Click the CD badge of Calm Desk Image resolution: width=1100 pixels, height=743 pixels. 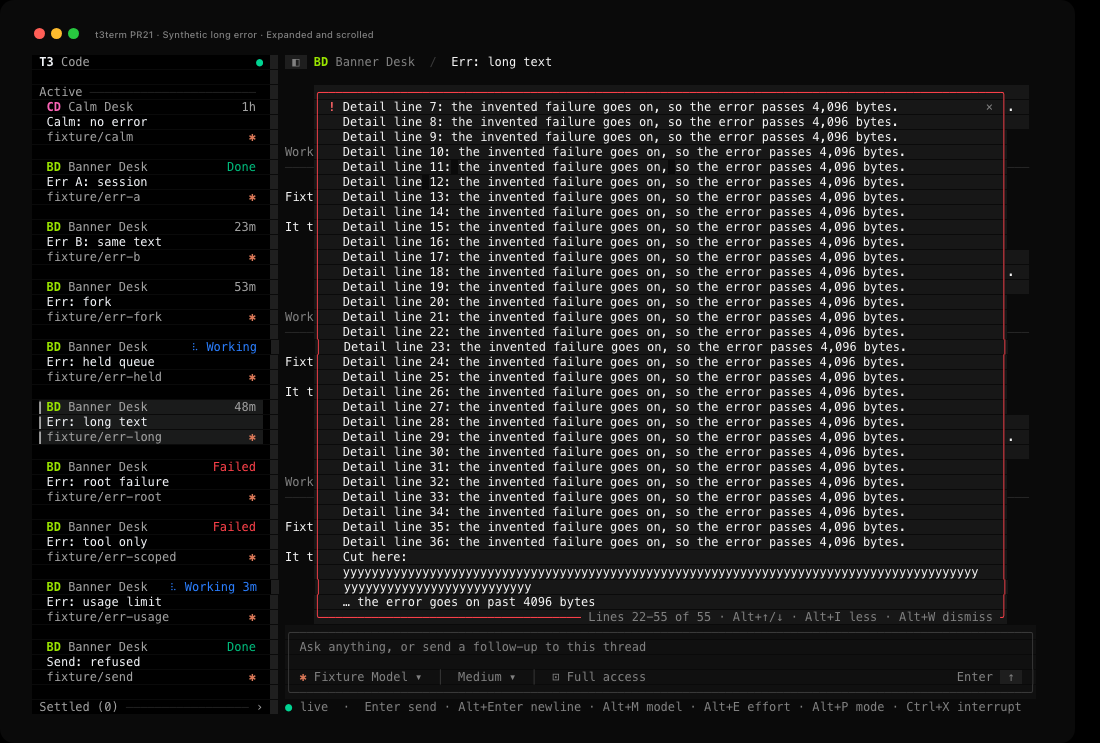pyautogui.click(x=53, y=107)
